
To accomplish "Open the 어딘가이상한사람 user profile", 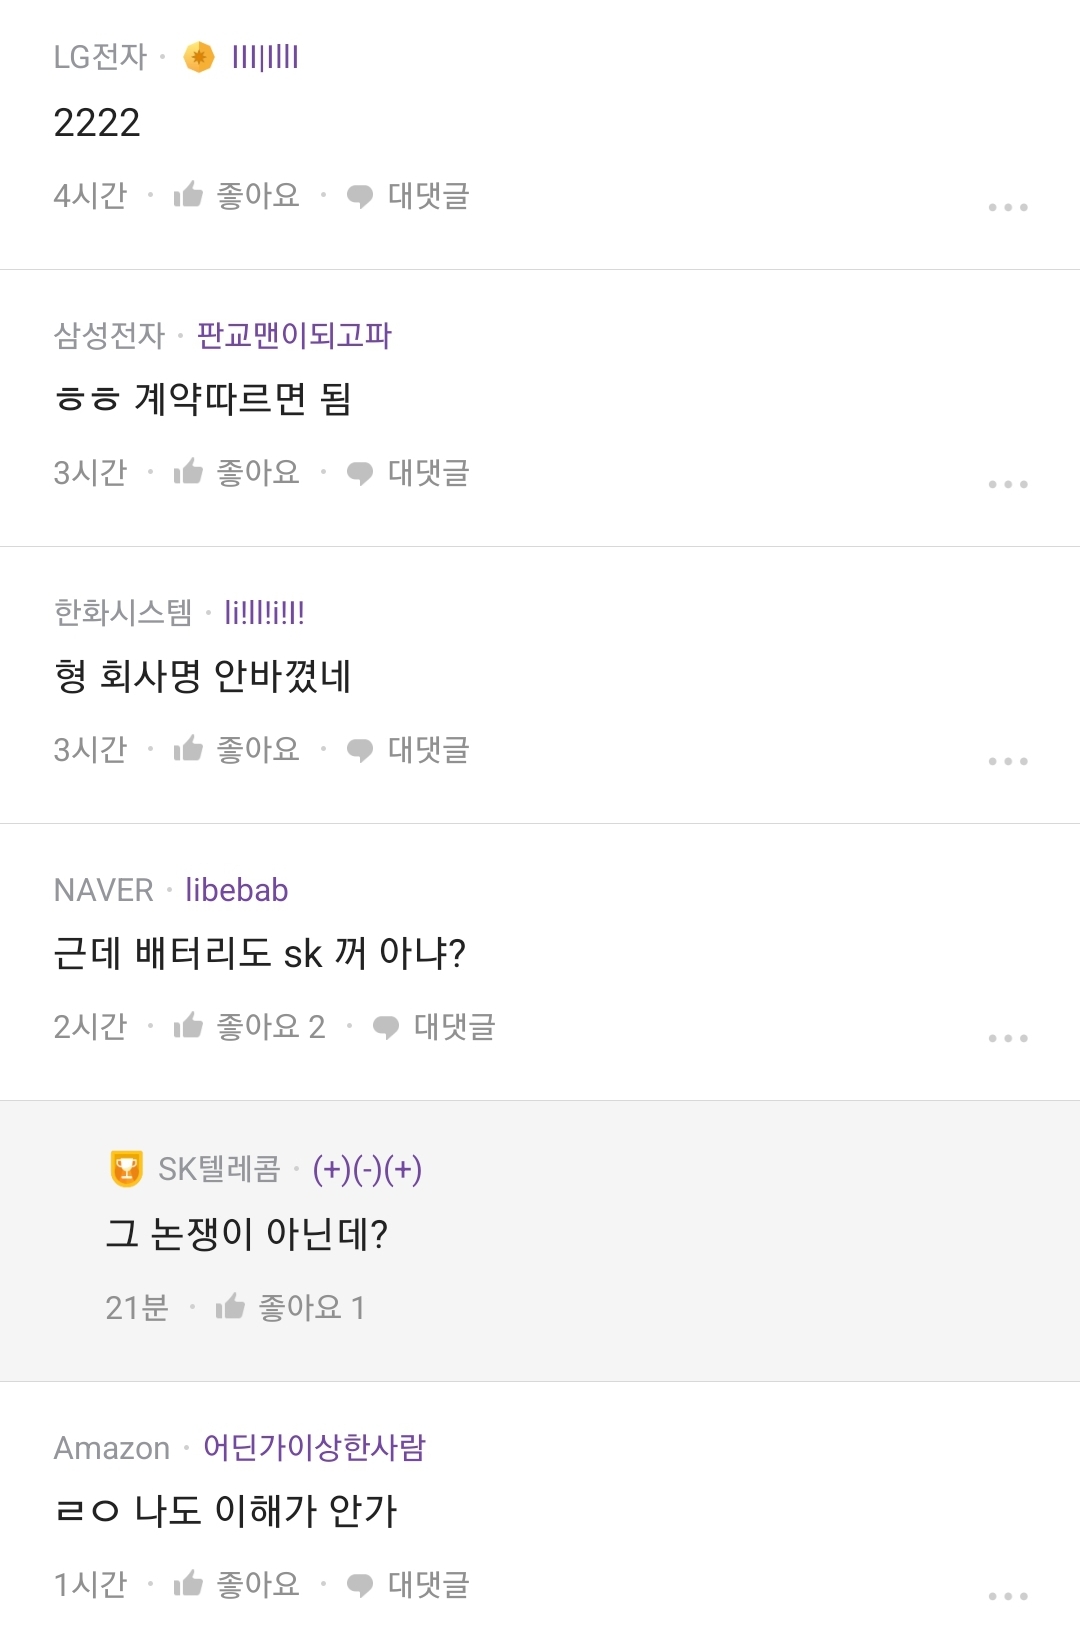I will [x=314, y=1447].
